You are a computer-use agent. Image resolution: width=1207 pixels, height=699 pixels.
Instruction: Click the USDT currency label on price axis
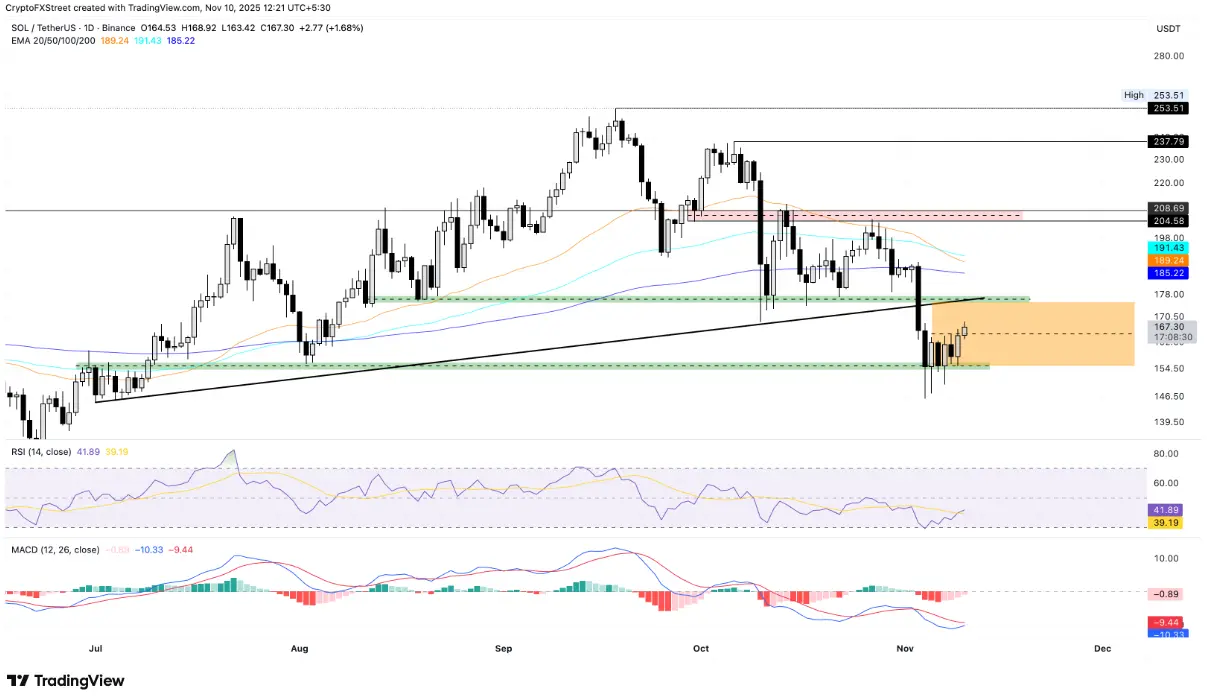point(1168,29)
